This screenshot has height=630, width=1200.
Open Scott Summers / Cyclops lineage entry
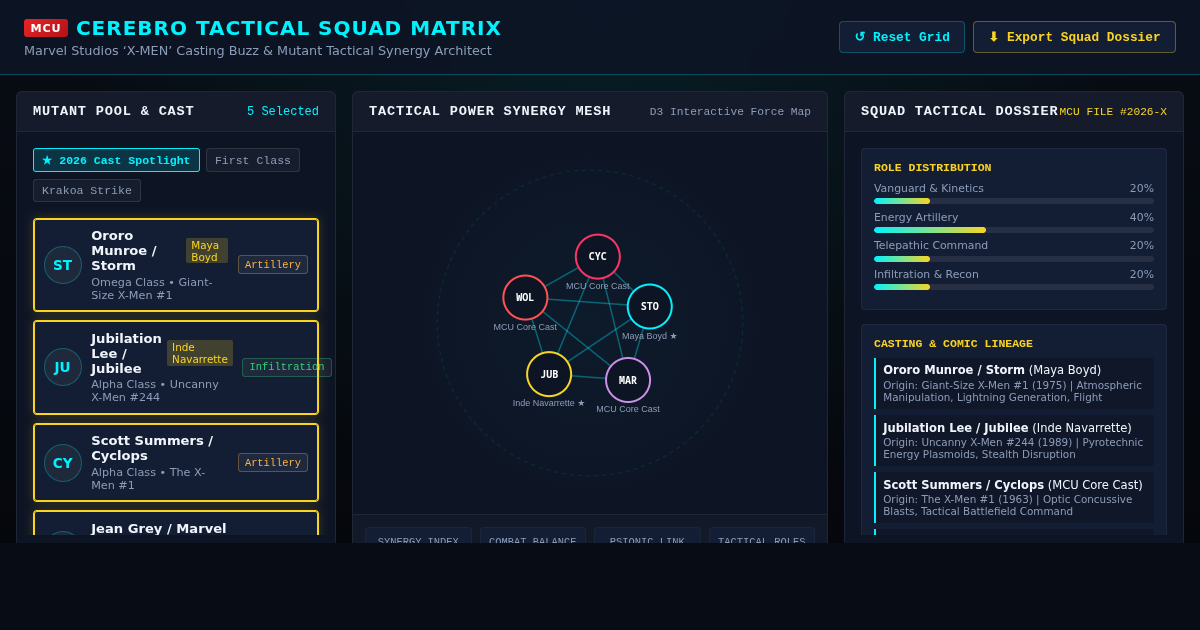point(1014,498)
